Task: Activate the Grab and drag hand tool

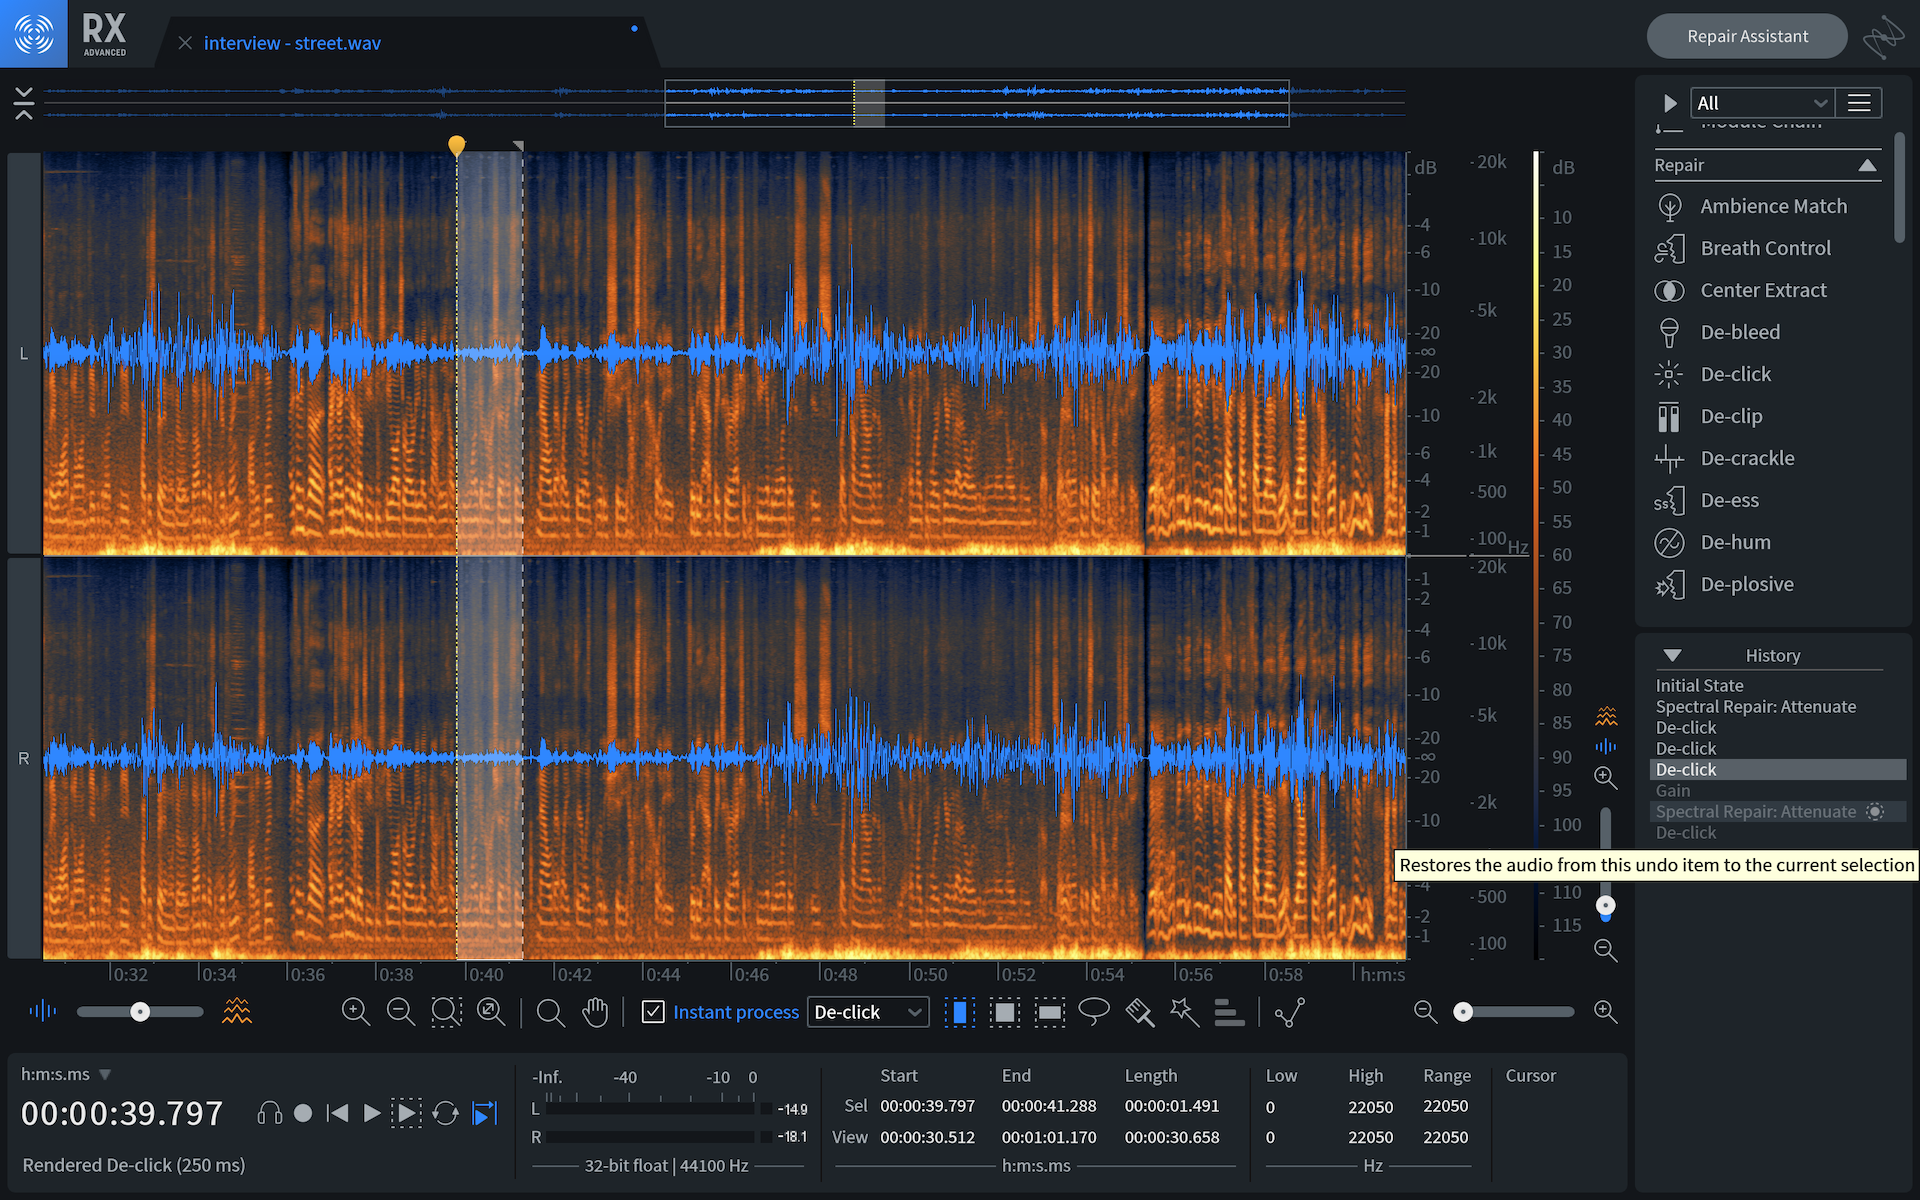Action: pyautogui.click(x=595, y=1012)
